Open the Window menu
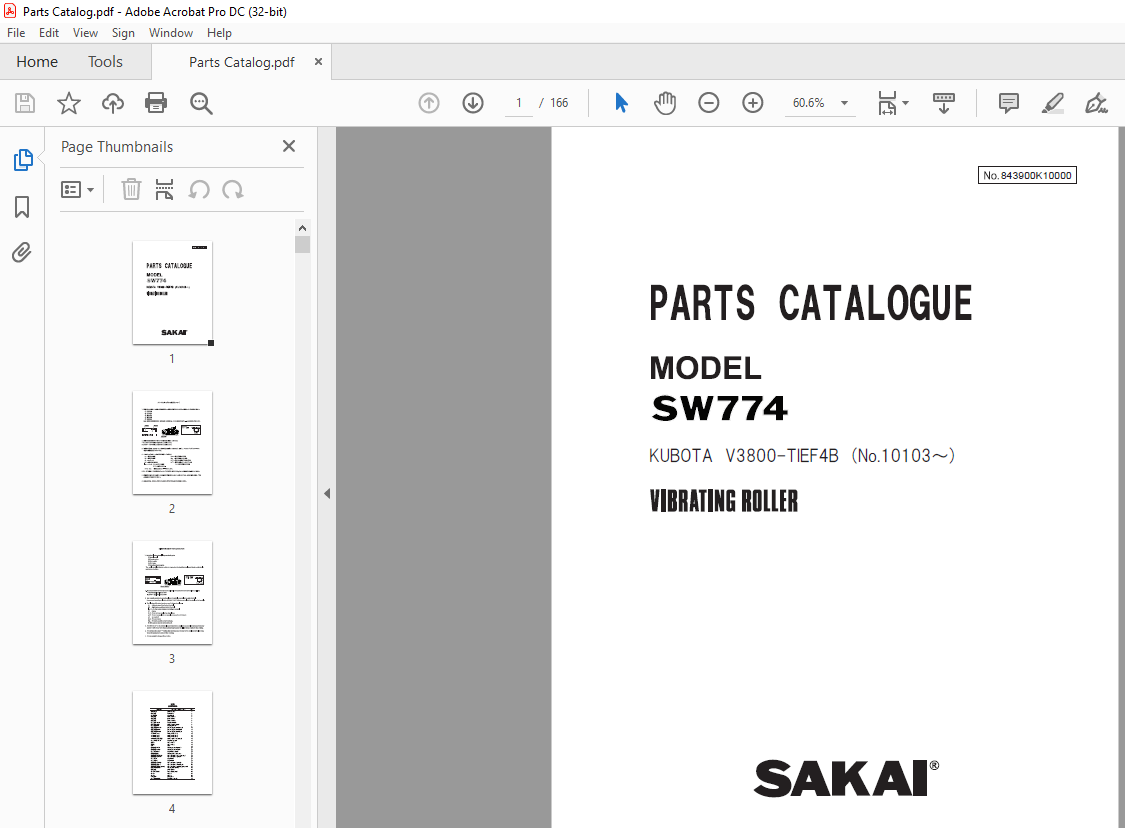 click(171, 33)
